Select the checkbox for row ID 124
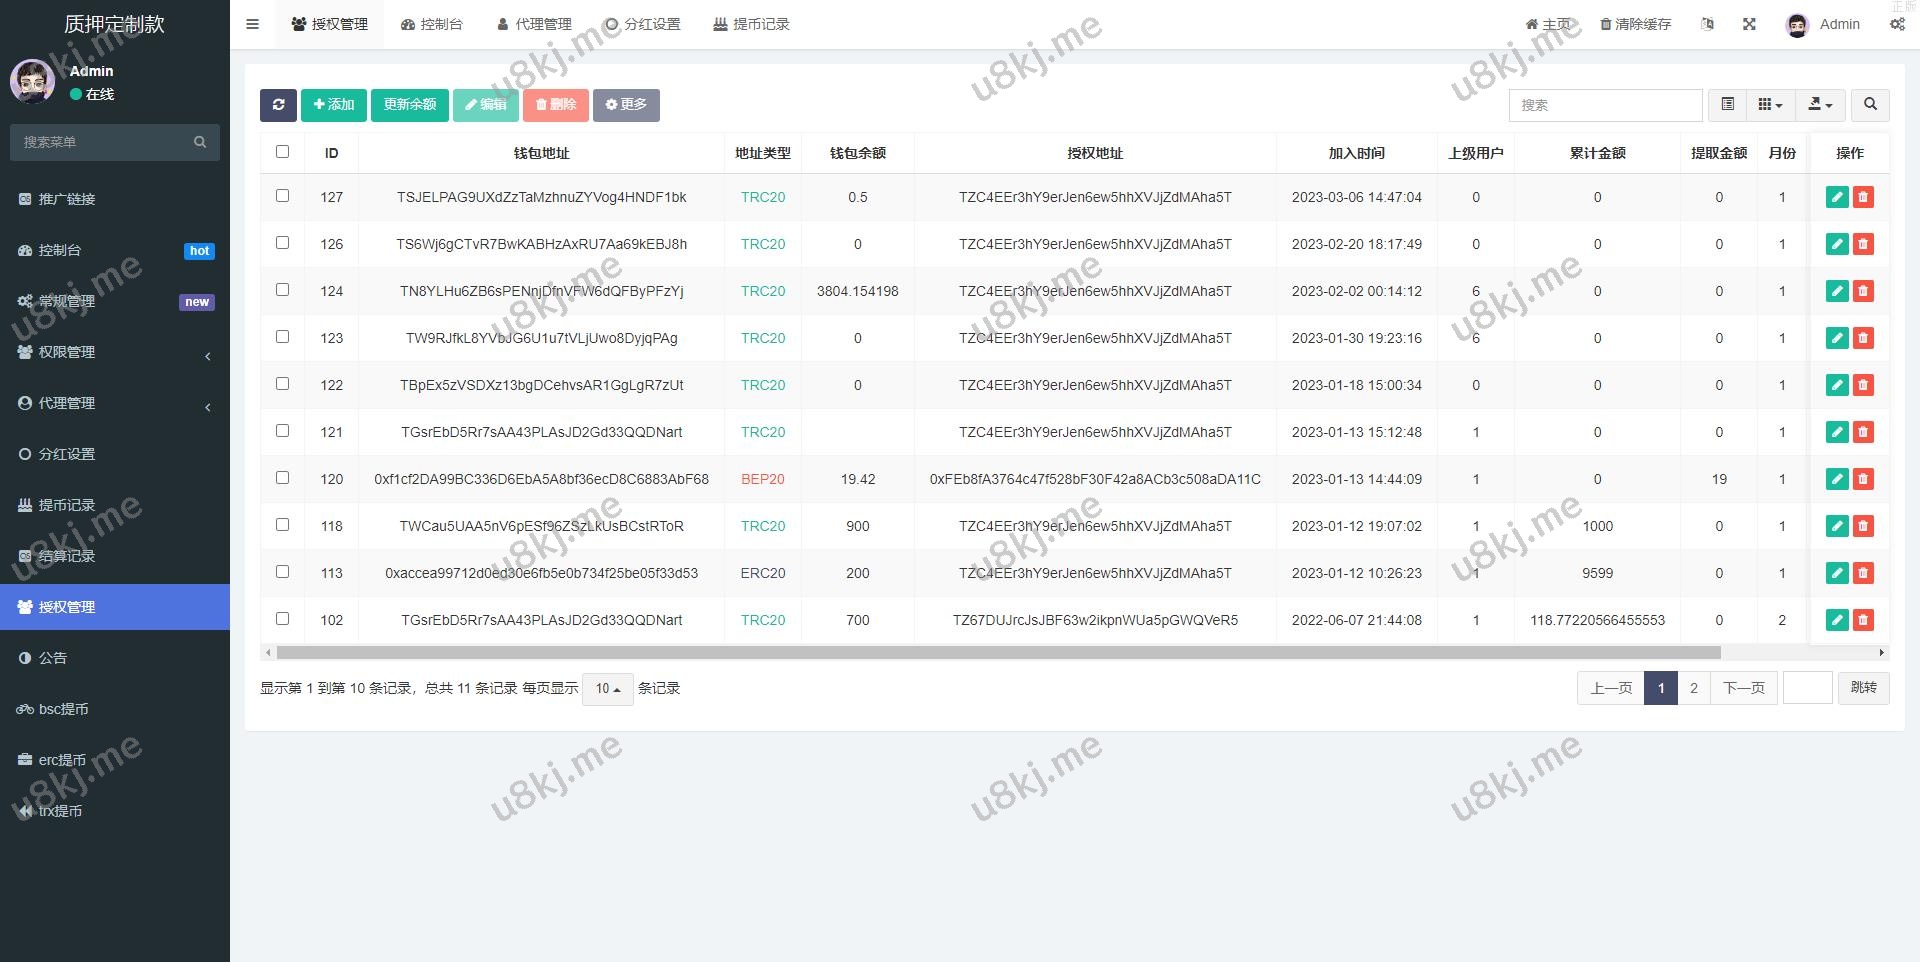This screenshot has height=962, width=1920. [x=282, y=290]
